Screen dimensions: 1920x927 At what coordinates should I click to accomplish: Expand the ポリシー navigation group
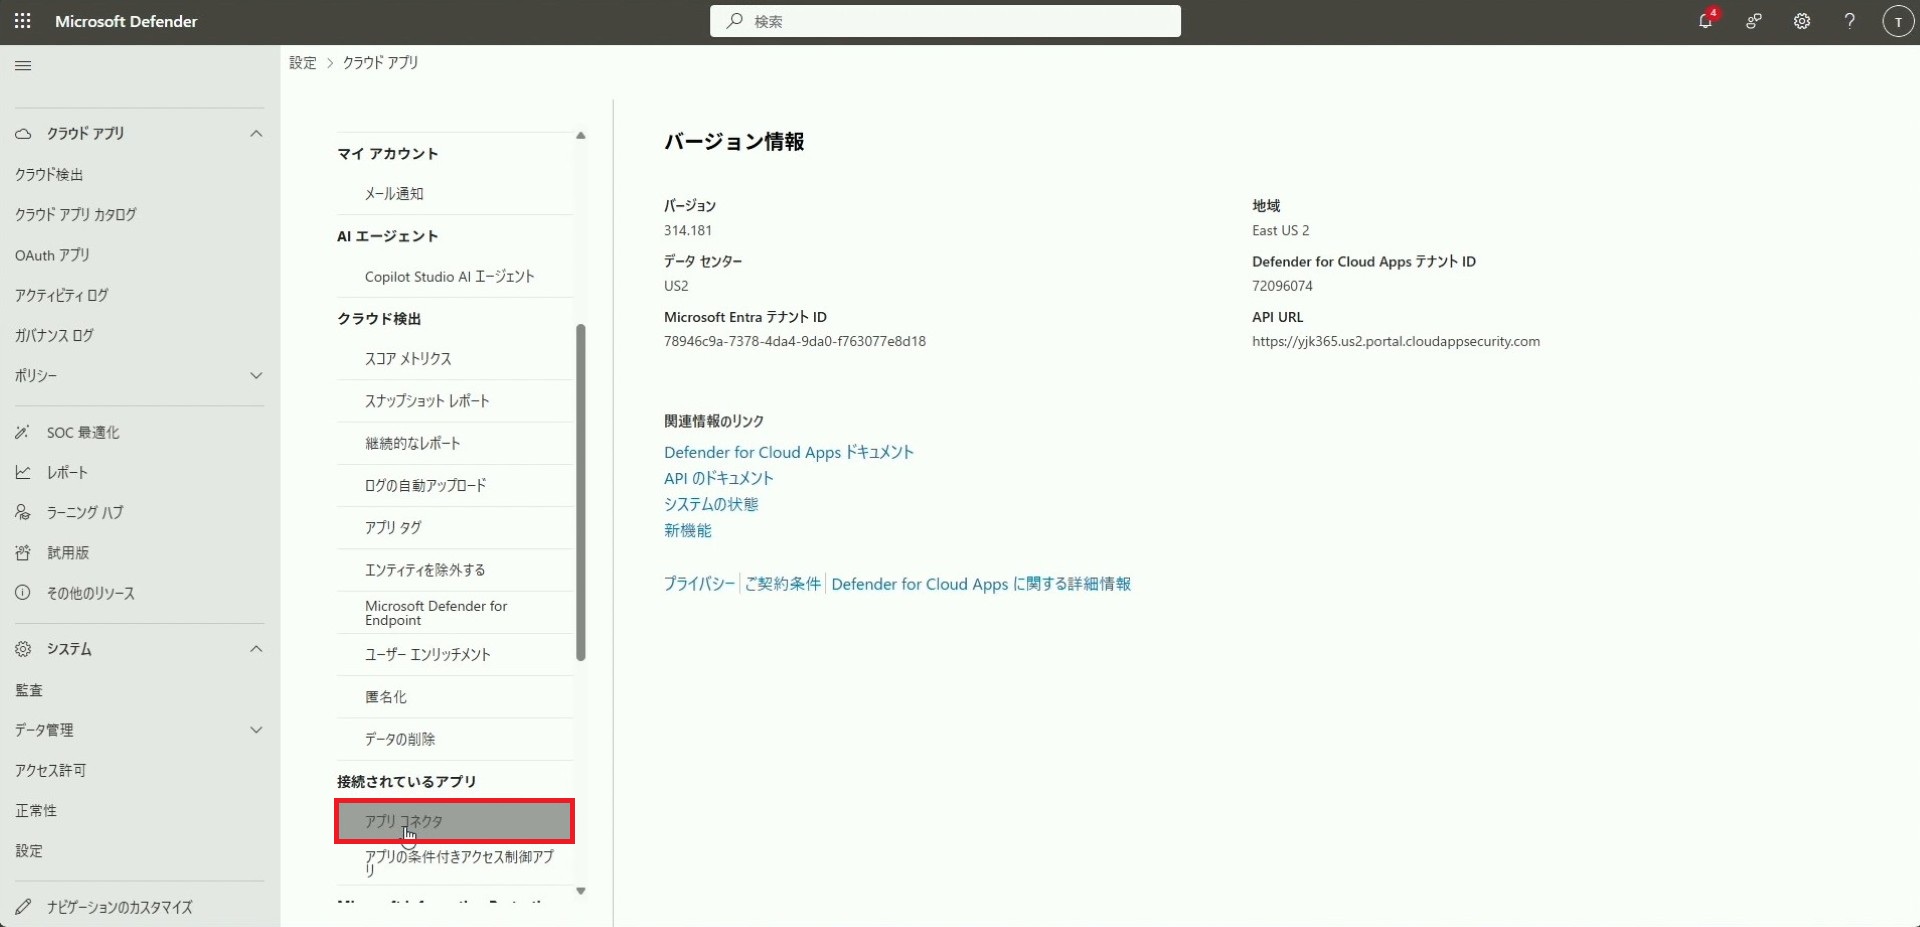coord(256,376)
